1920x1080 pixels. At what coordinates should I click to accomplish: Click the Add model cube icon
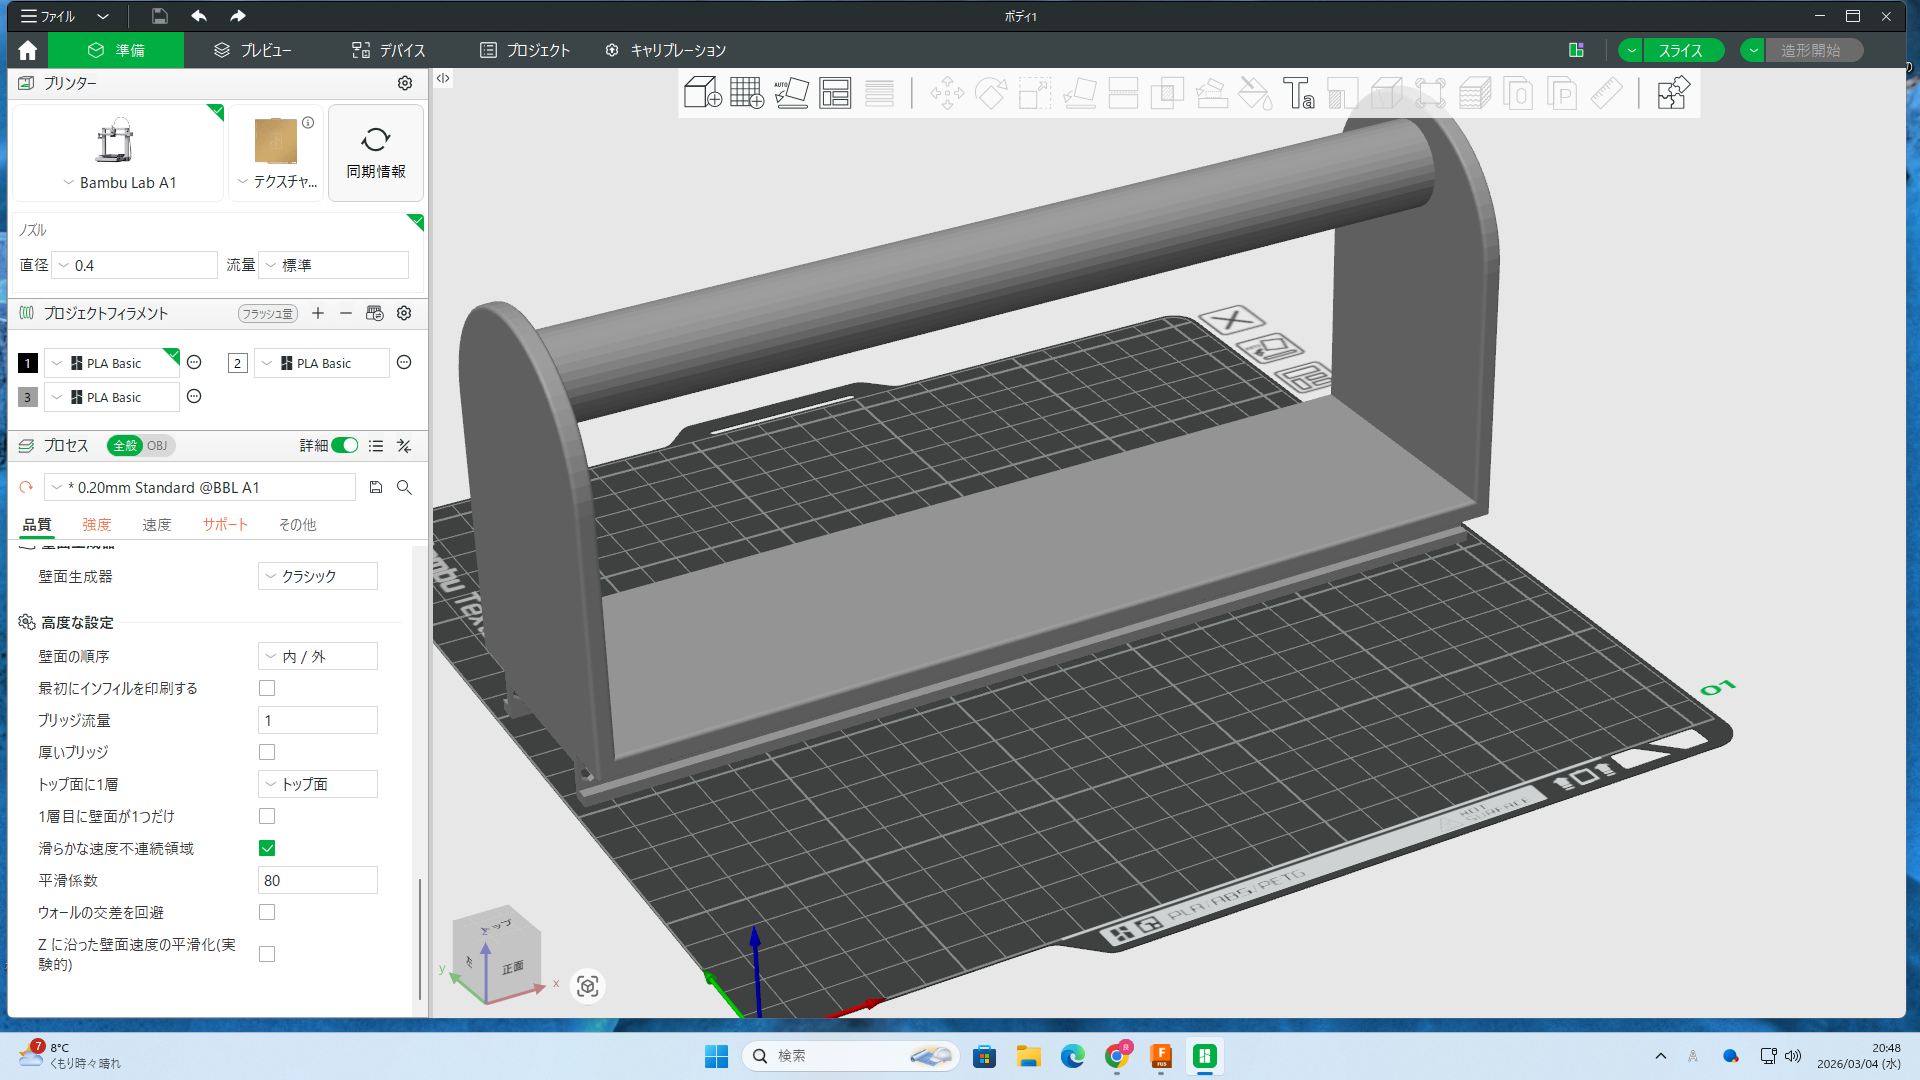tap(702, 93)
